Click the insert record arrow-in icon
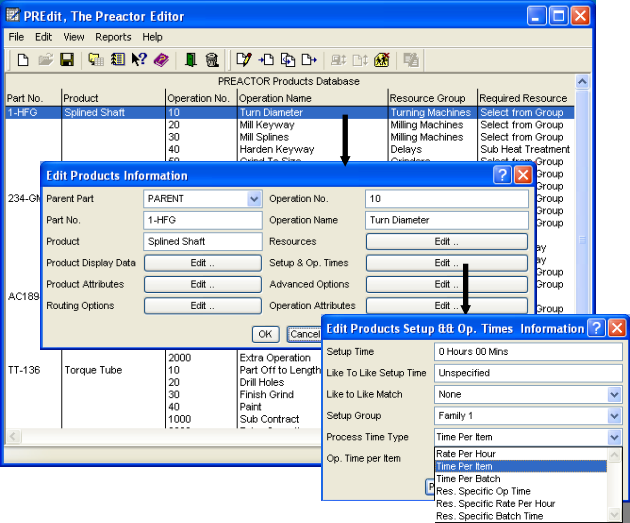This screenshot has height=523, width=630. [266, 60]
